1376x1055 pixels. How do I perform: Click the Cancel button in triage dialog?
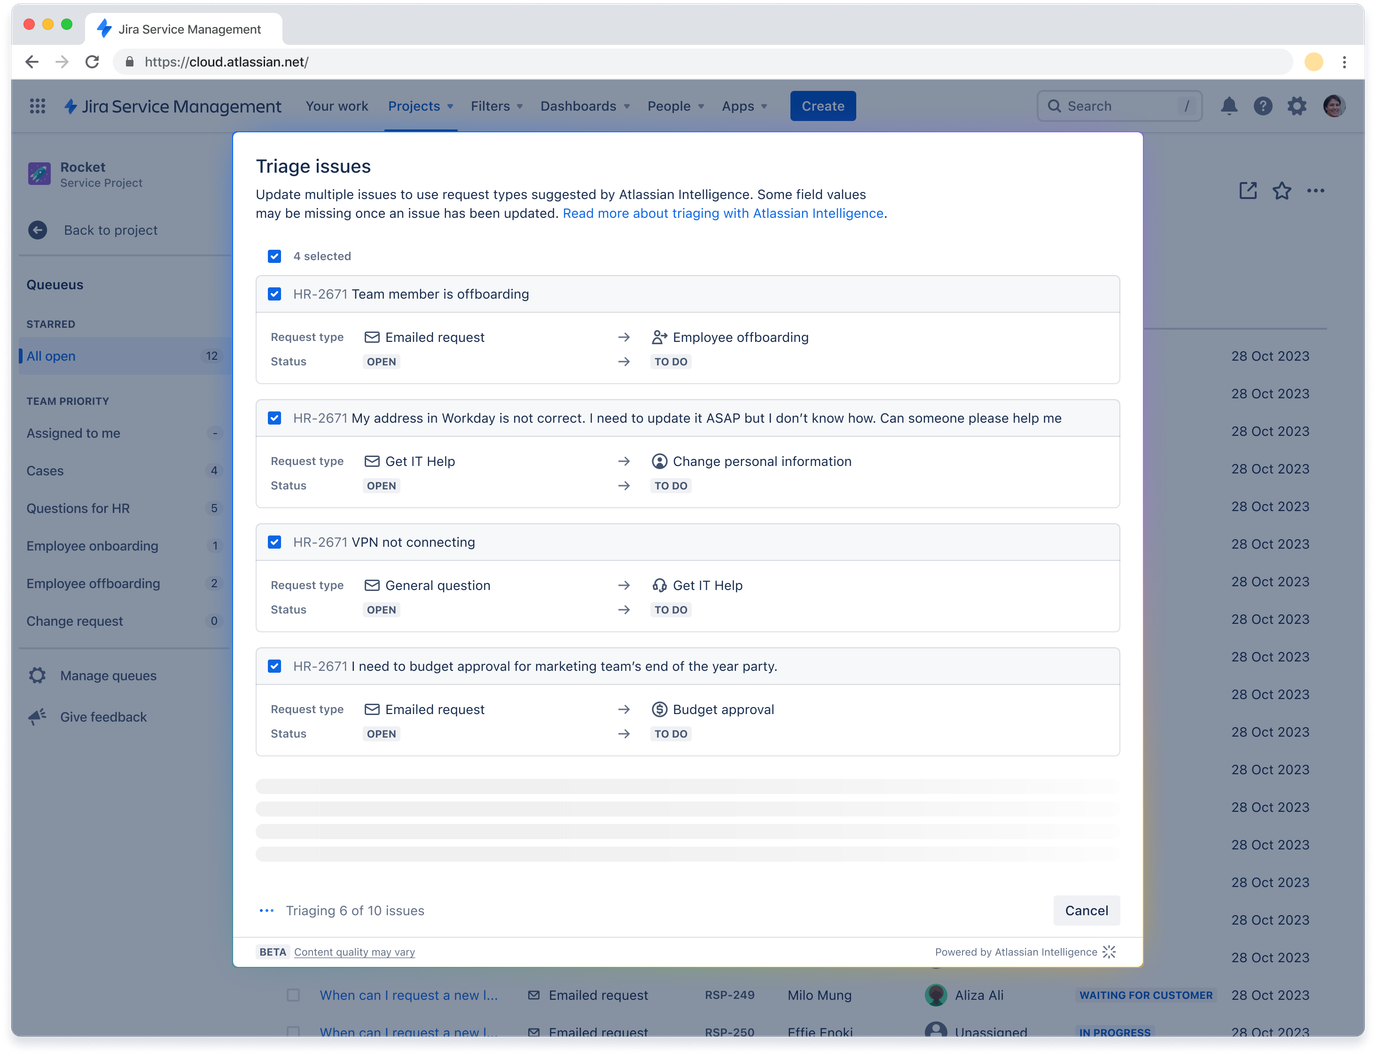point(1086,910)
